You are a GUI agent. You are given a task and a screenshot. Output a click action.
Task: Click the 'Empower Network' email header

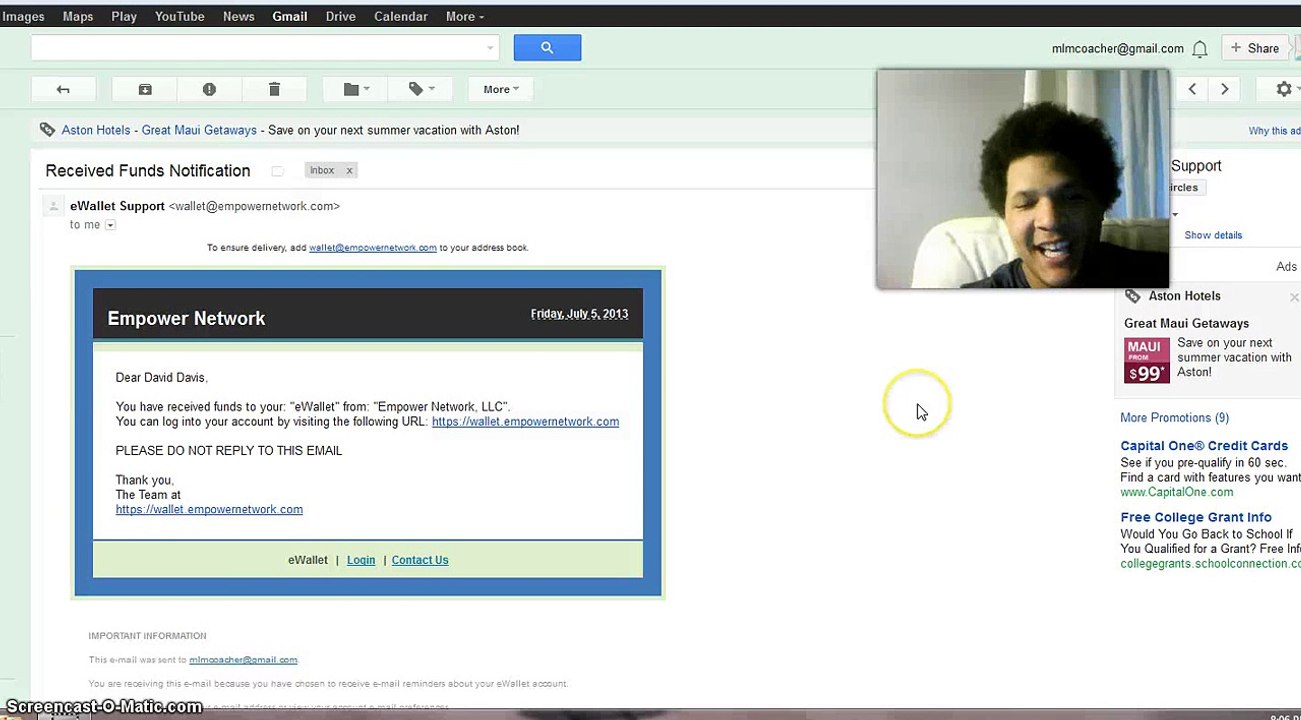[x=186, y=318]
